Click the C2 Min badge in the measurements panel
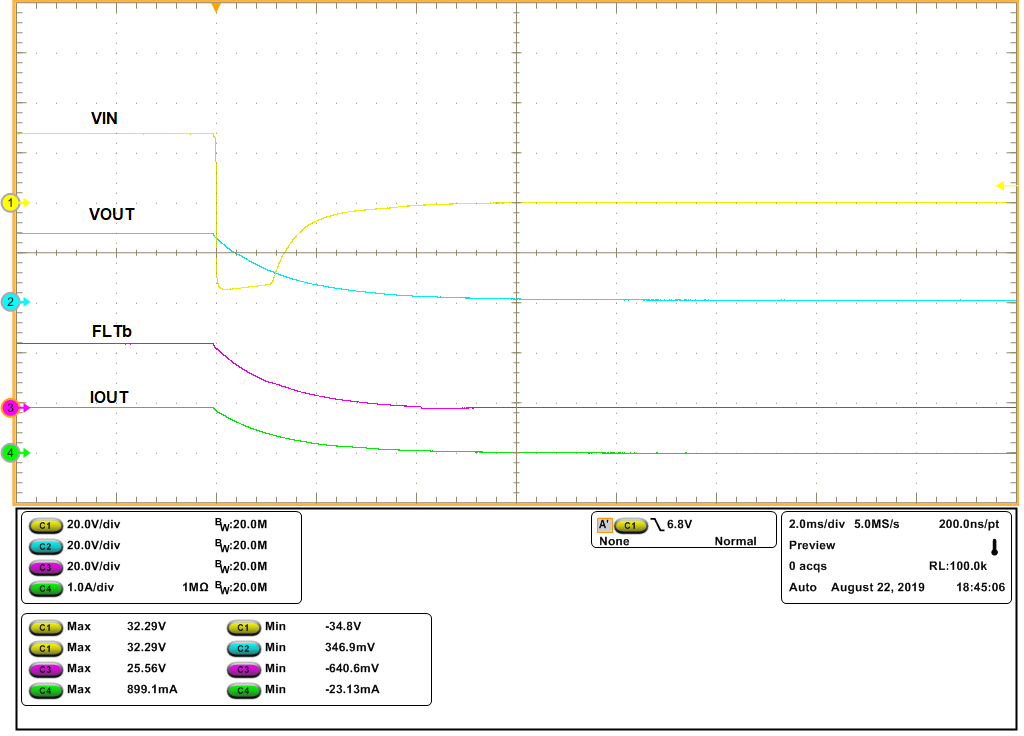This screenshot has height=736, width=1024. point(244,647)
